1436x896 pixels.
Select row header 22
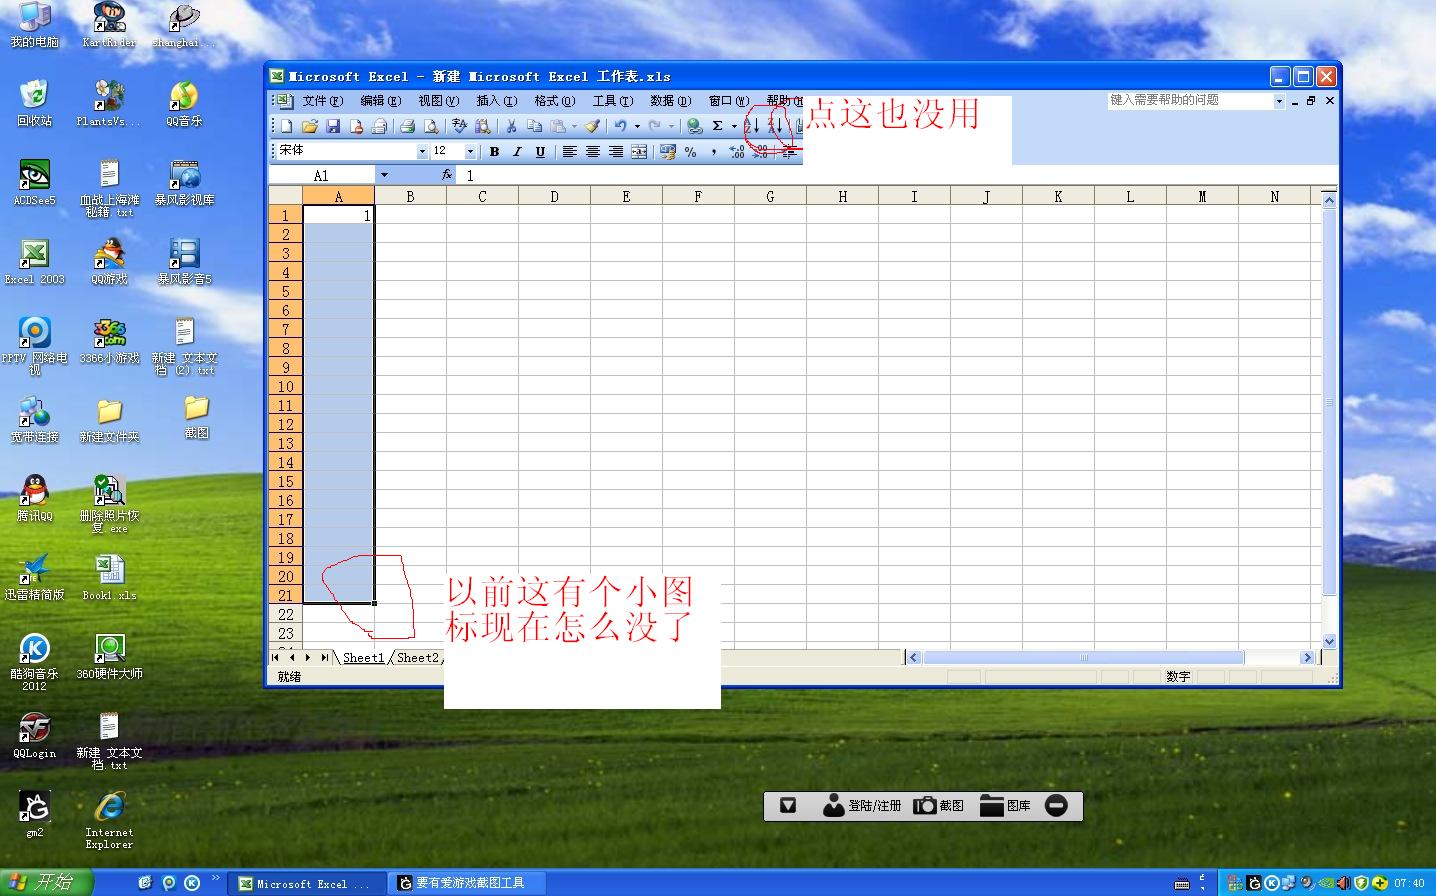(x=286, y=614)
